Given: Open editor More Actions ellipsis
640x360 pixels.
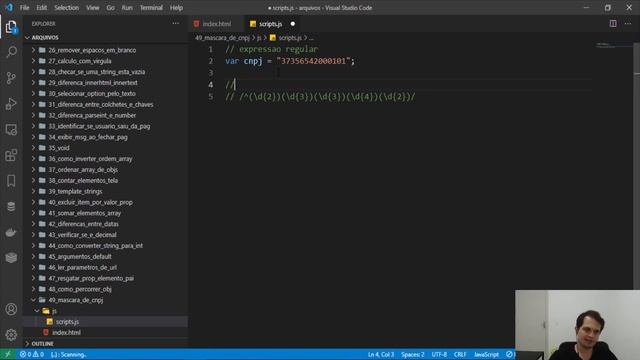Looking at the screenshot, I should point(628,24).
